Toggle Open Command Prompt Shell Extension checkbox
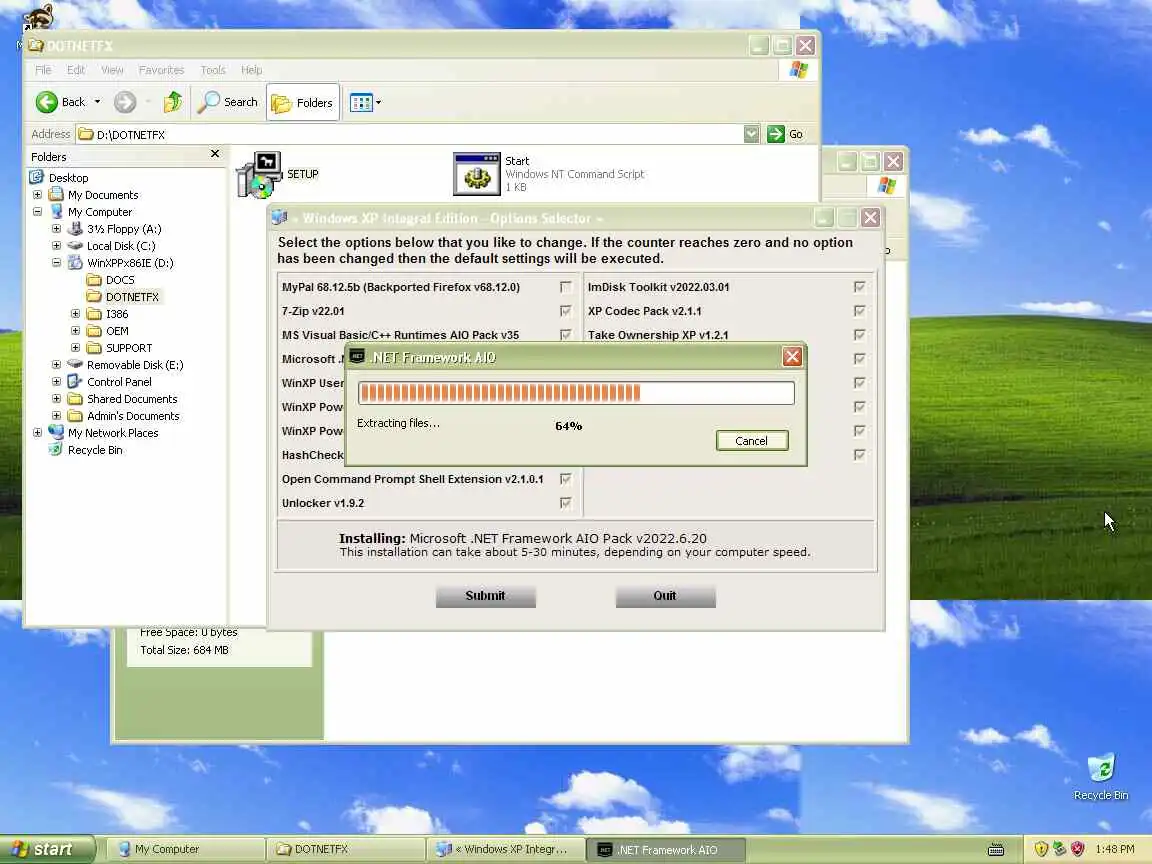 click(x=566, y=479)
